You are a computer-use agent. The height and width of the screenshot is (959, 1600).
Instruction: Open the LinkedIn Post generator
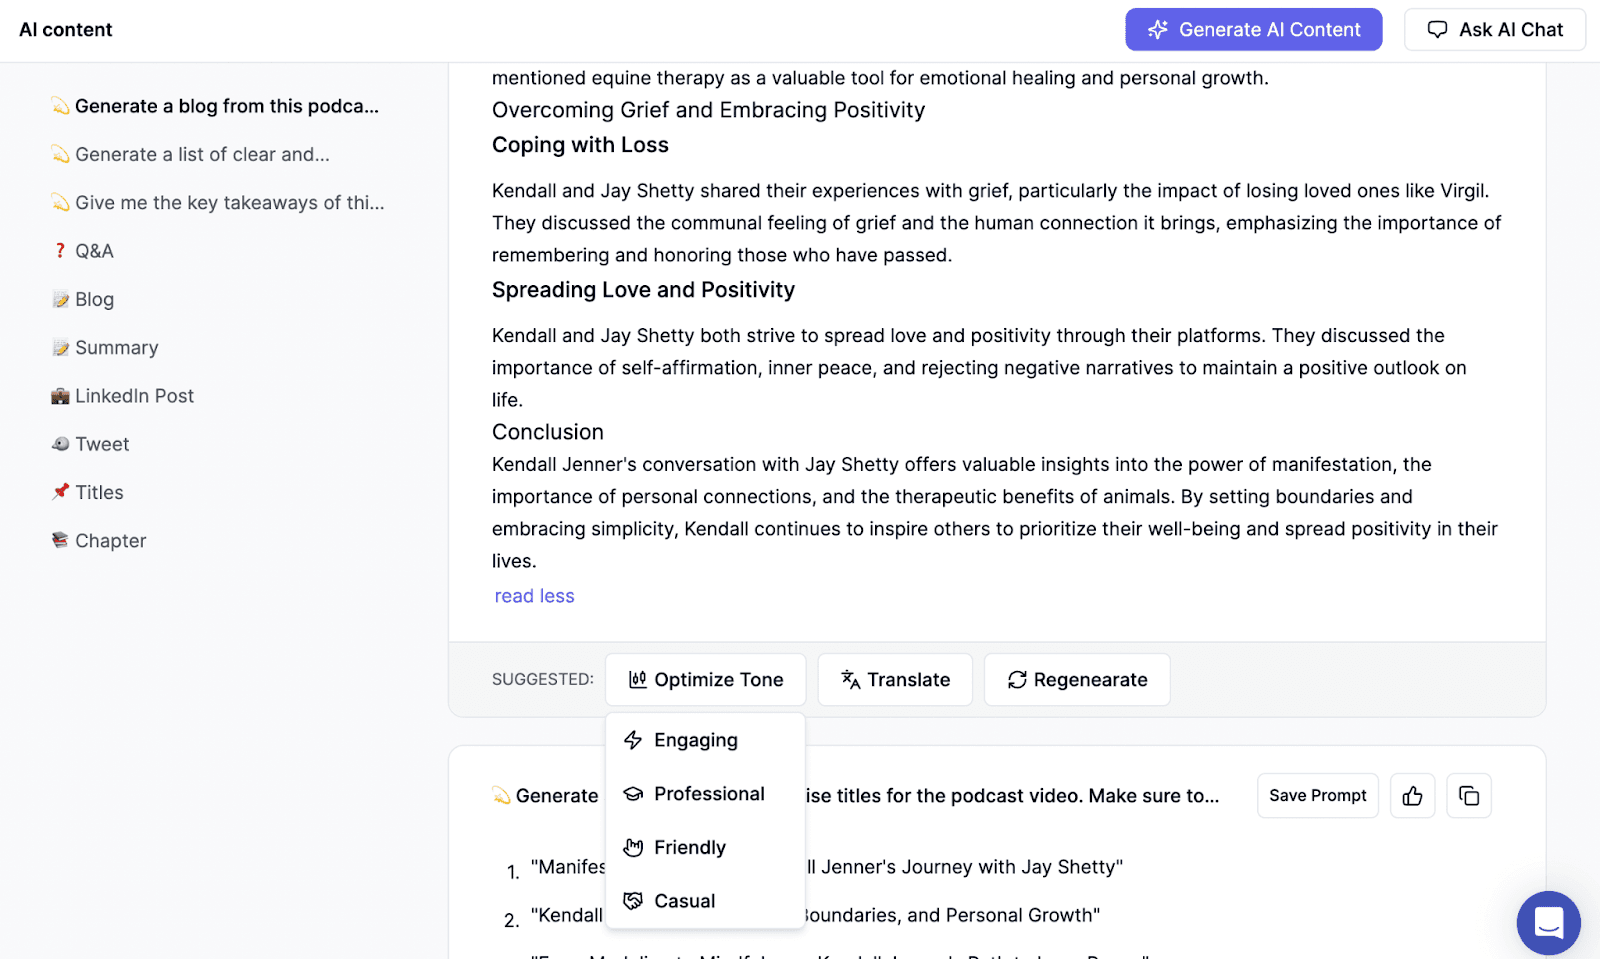(x=134, y=395)
